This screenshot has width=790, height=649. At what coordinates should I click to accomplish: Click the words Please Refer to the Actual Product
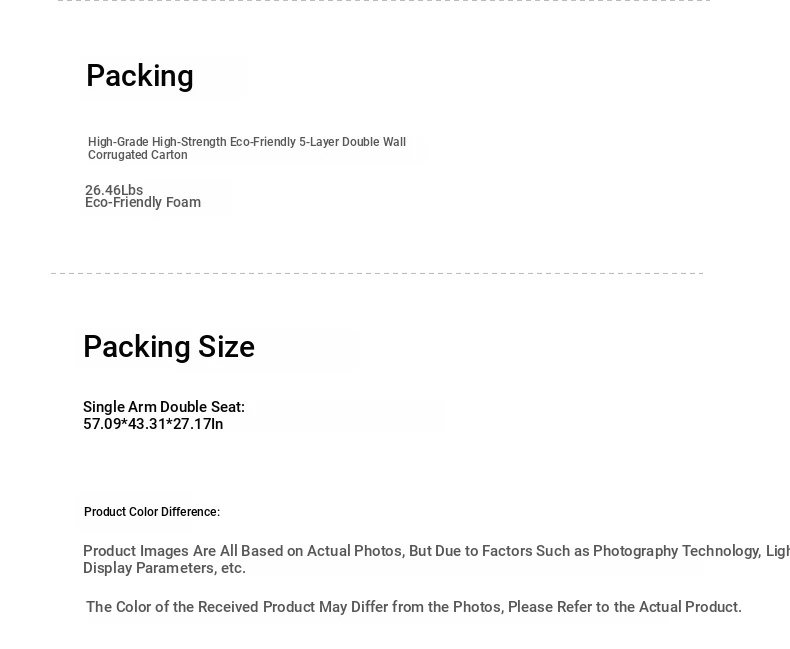coord(625,607)
